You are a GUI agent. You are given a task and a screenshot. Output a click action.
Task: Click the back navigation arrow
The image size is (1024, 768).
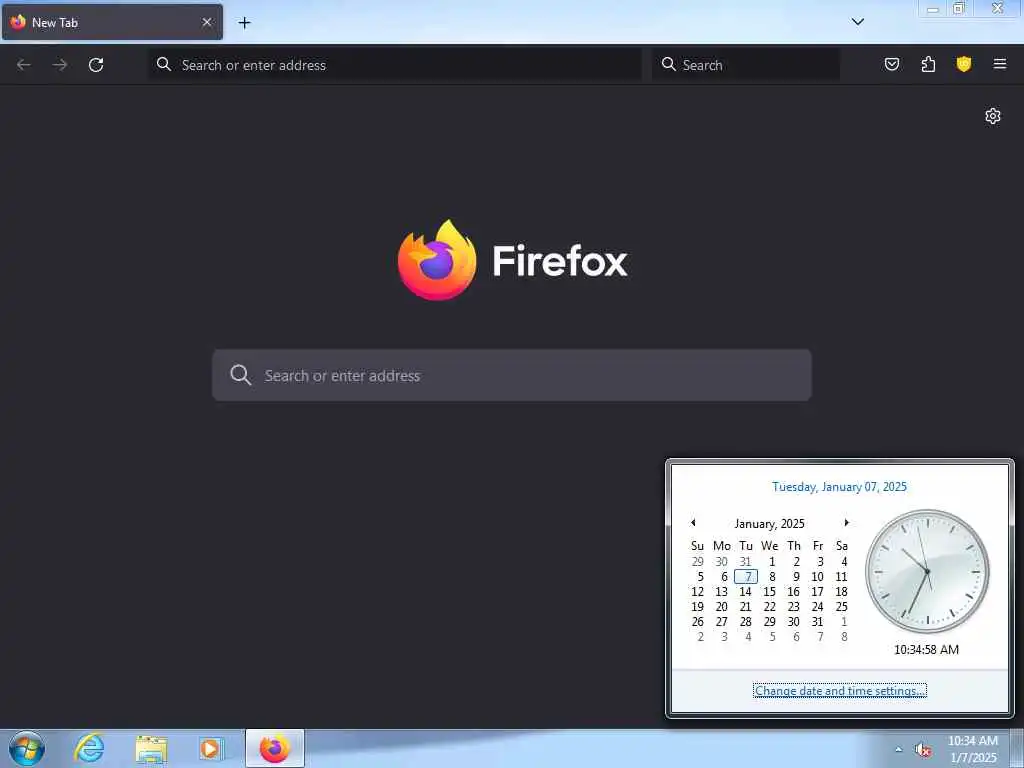[24, 65]
